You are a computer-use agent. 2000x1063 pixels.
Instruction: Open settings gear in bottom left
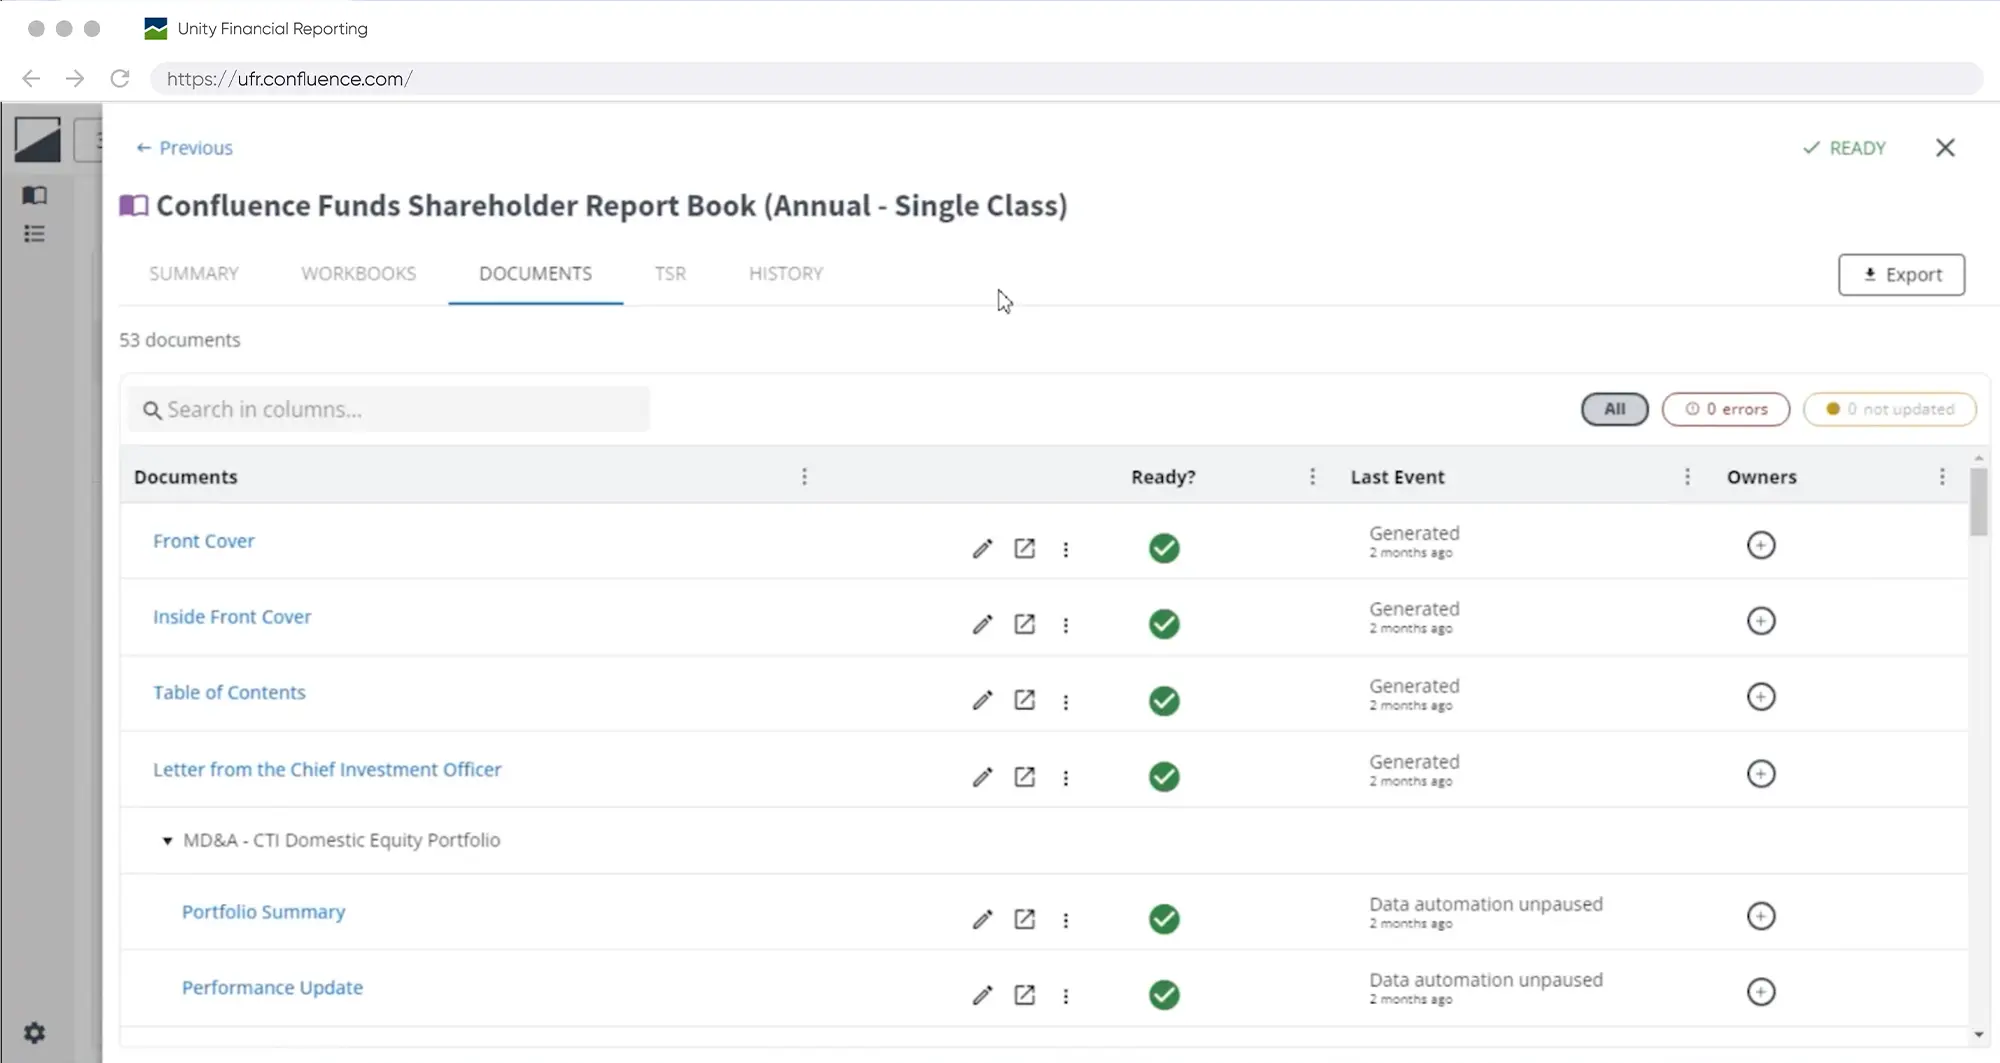pos(35,1032)
